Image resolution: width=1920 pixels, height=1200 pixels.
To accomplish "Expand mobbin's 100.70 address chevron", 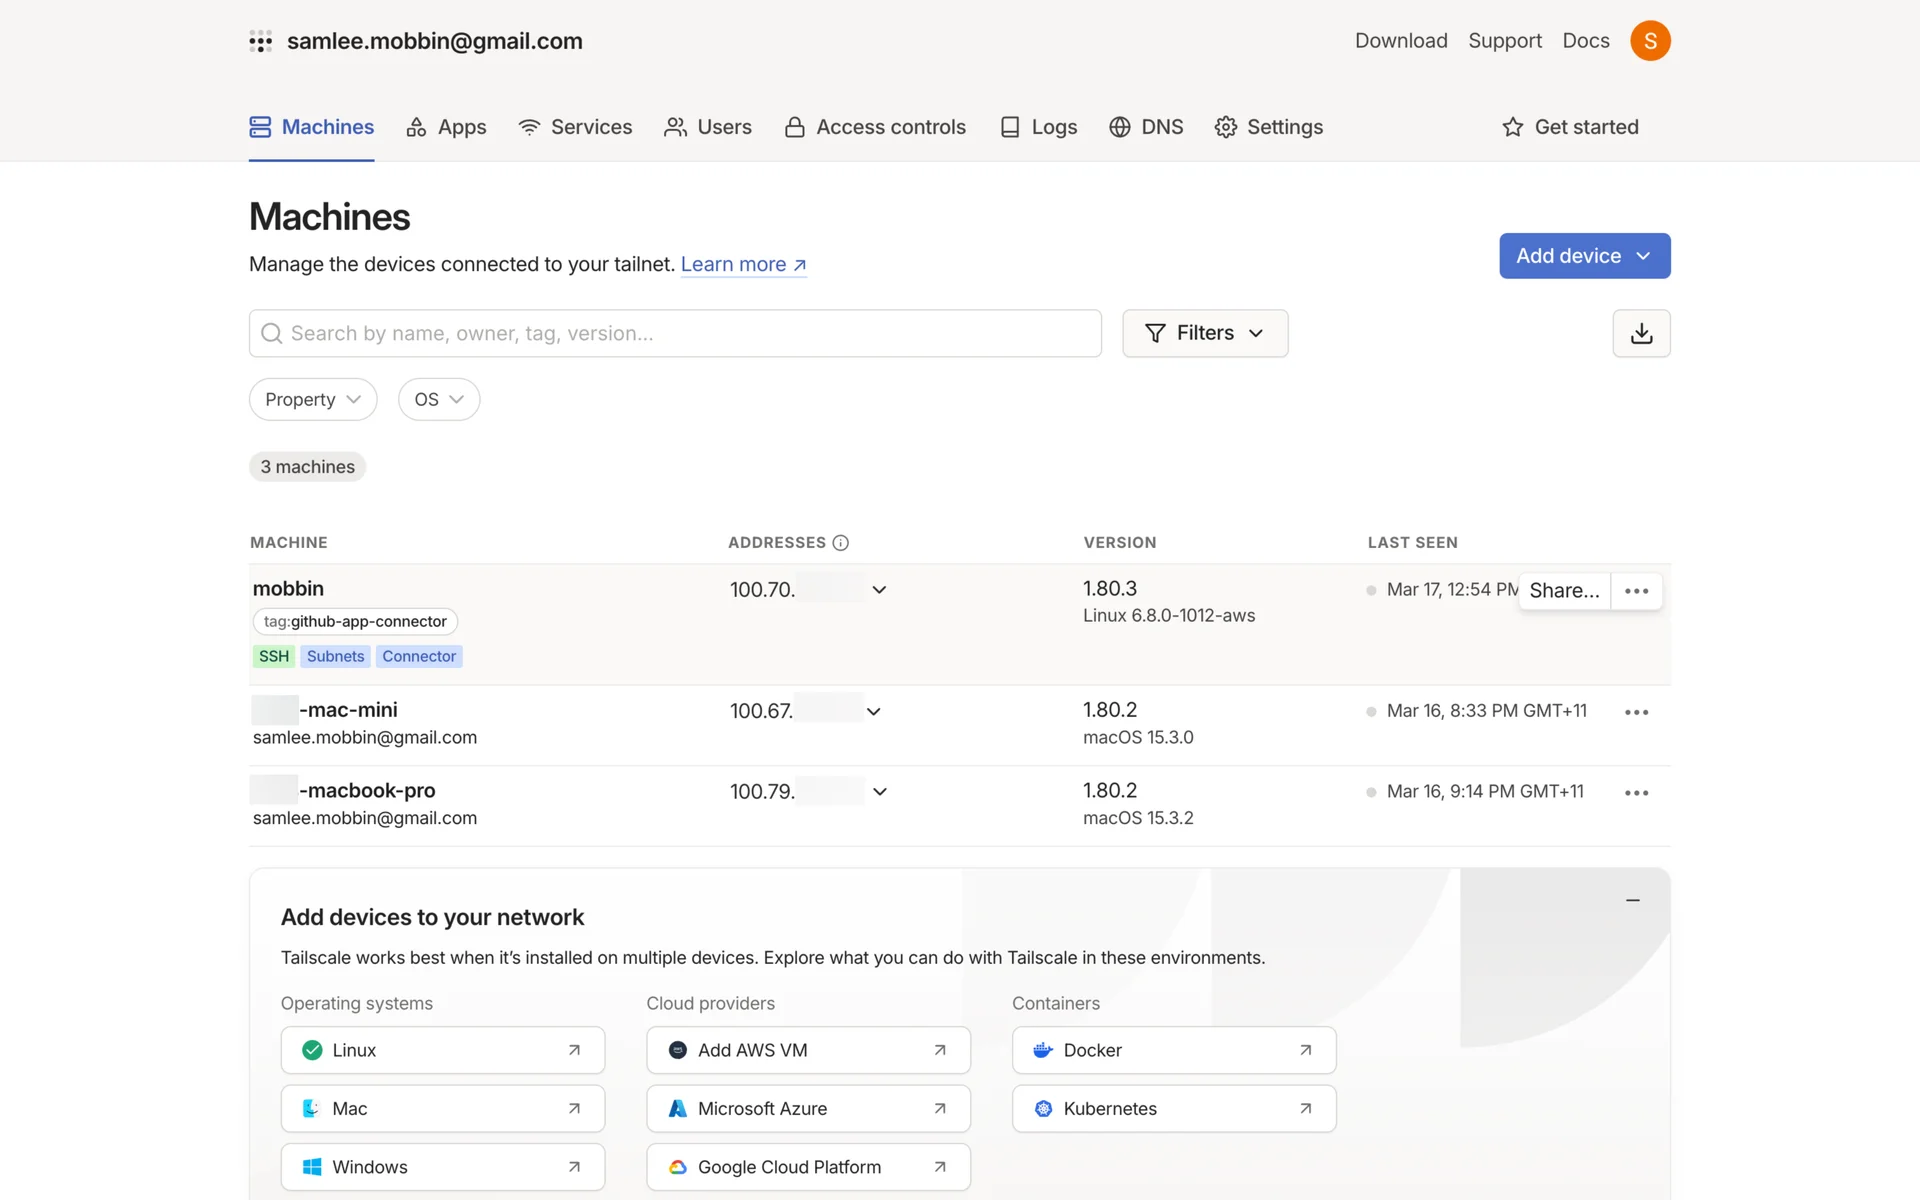I will (879, 590).
